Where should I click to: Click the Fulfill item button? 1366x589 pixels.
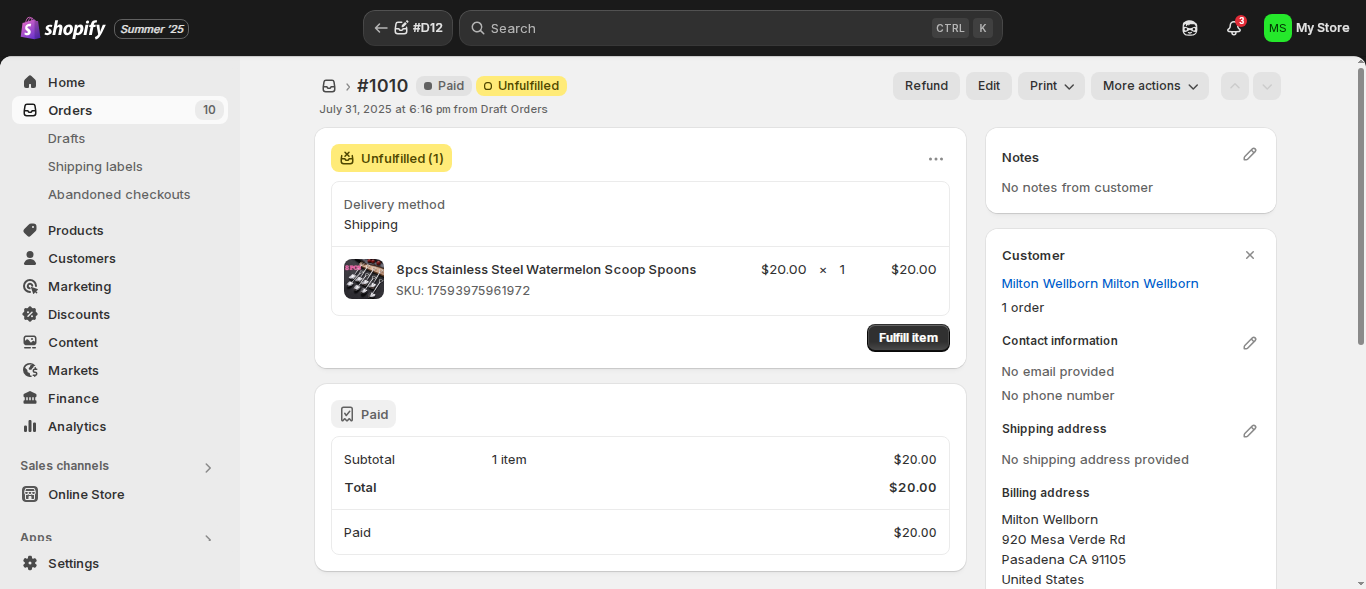click(x=908, y=338)
